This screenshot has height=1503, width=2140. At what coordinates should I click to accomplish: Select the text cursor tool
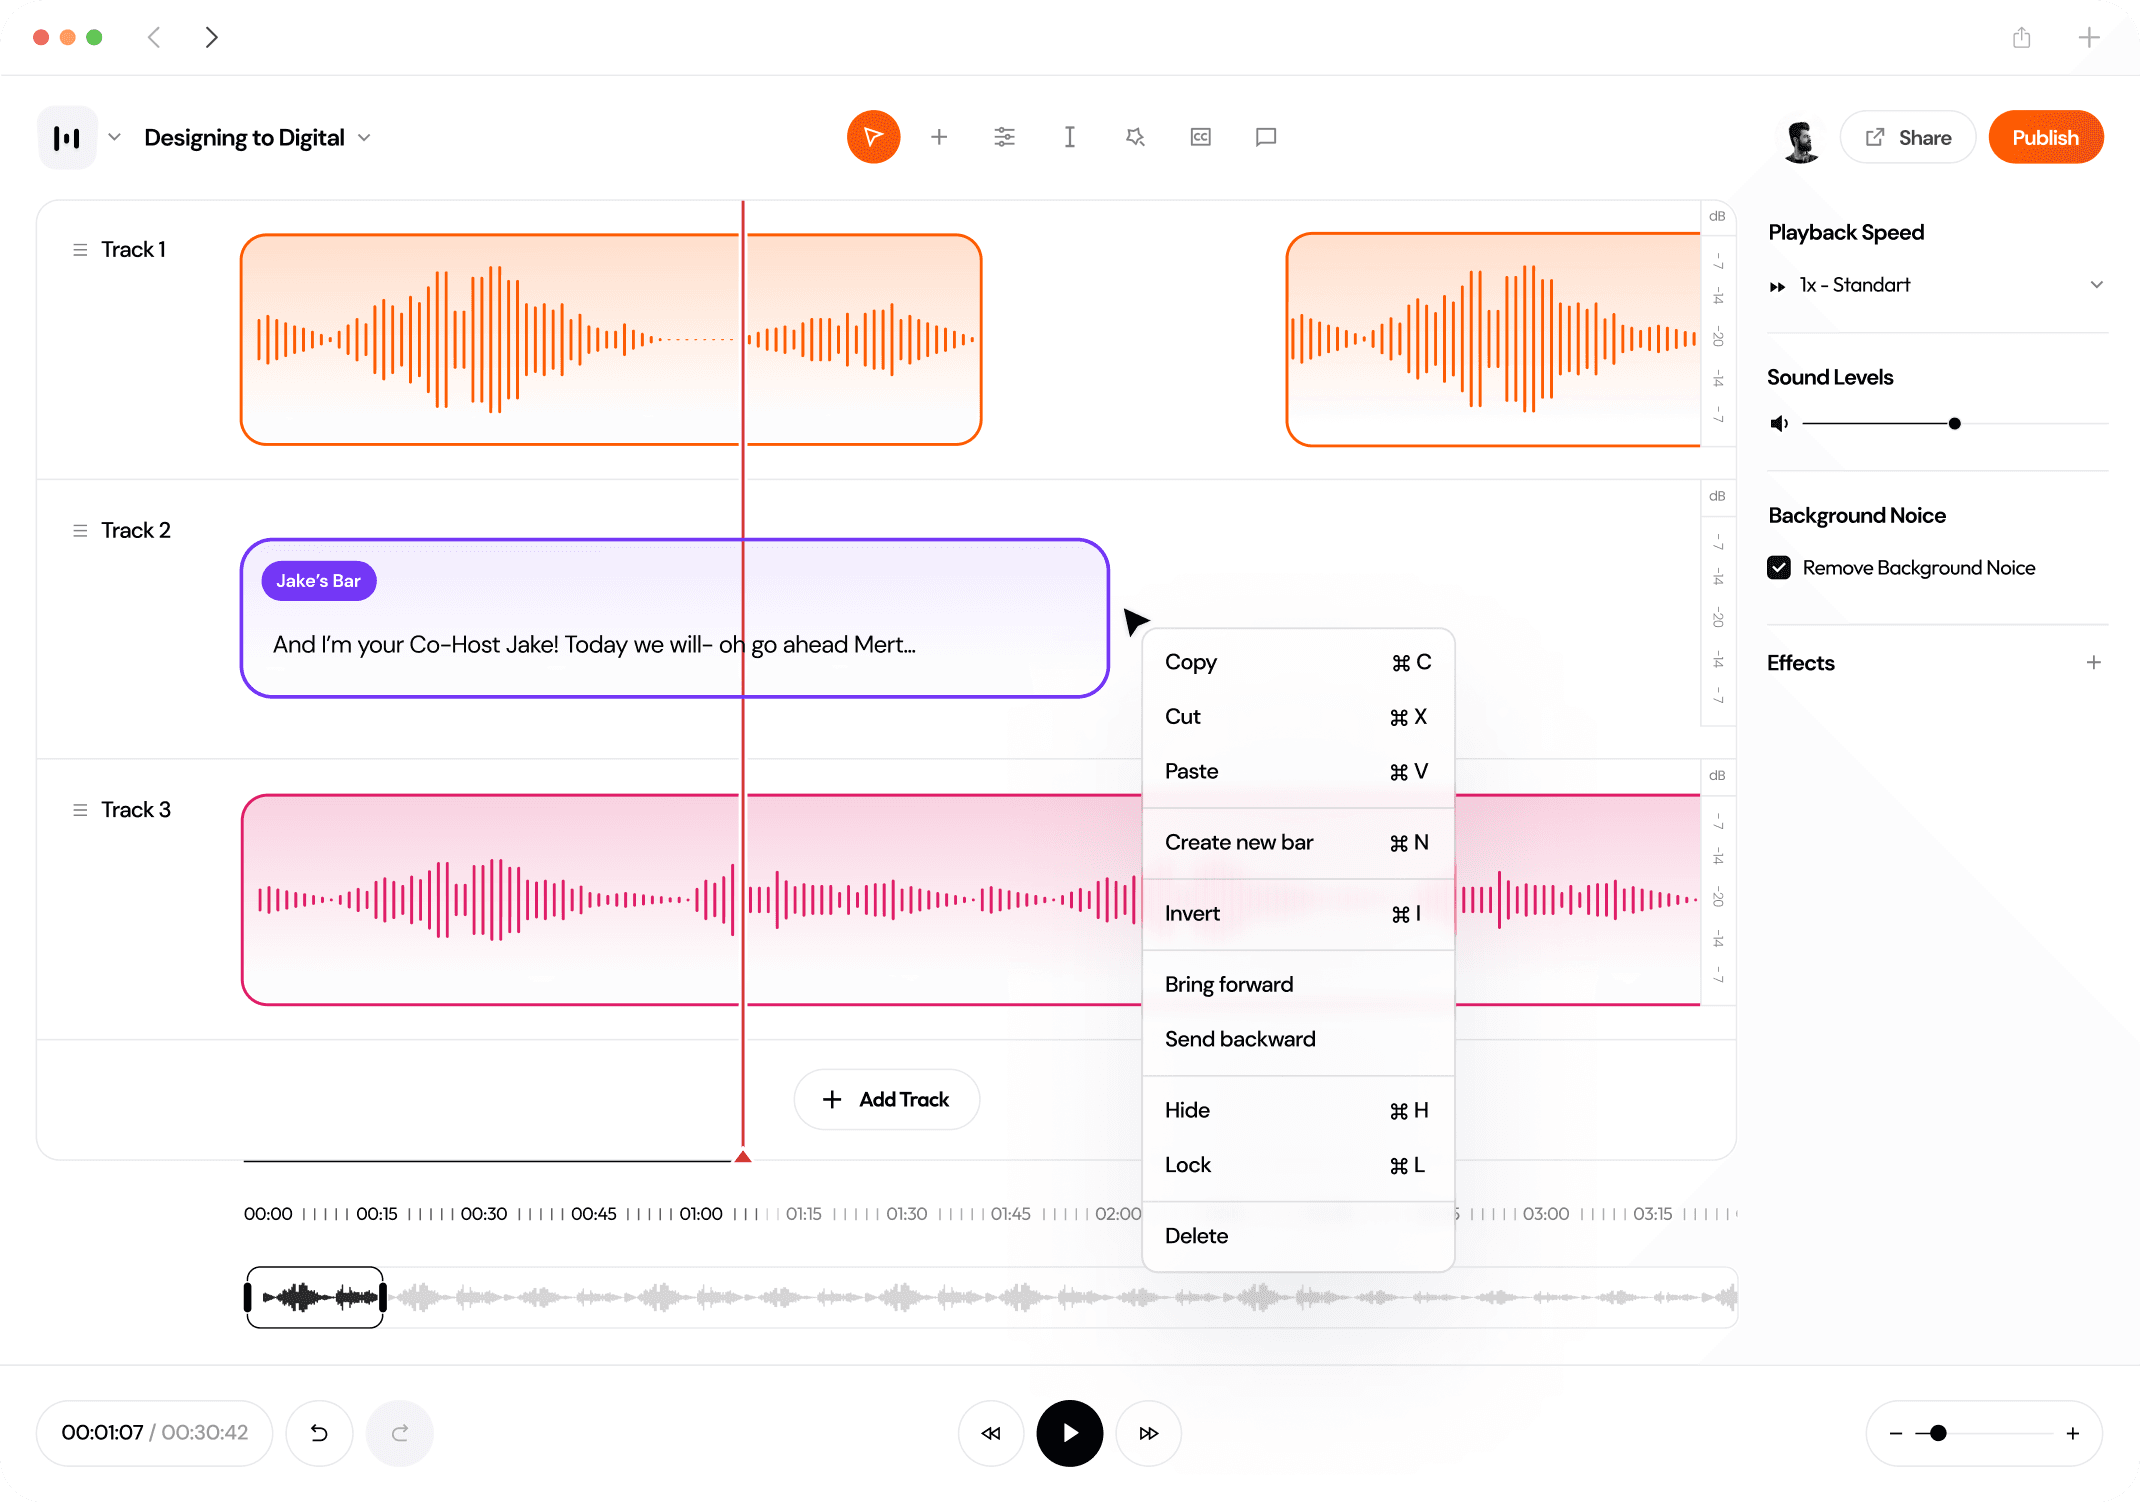[1069, 137]
